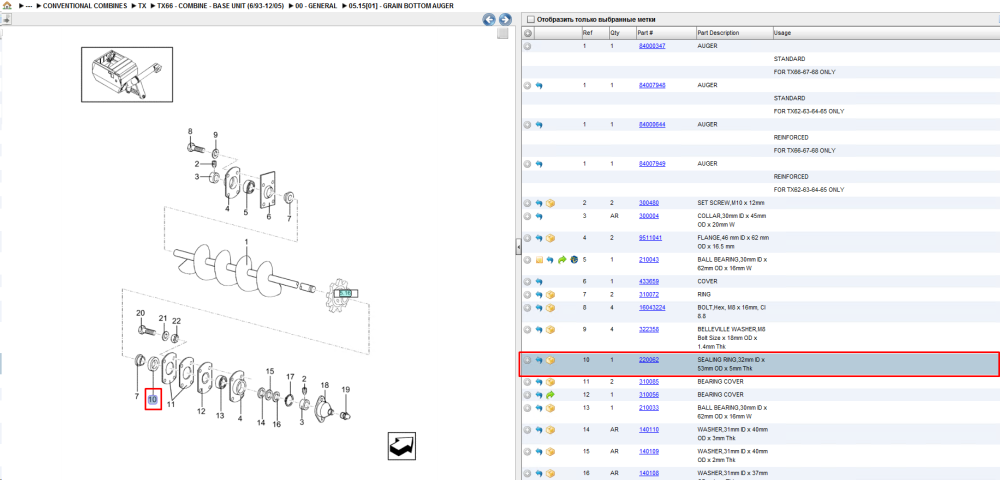Open the TX breadcrumb level

pyautogui.click(x=142, y=6)
